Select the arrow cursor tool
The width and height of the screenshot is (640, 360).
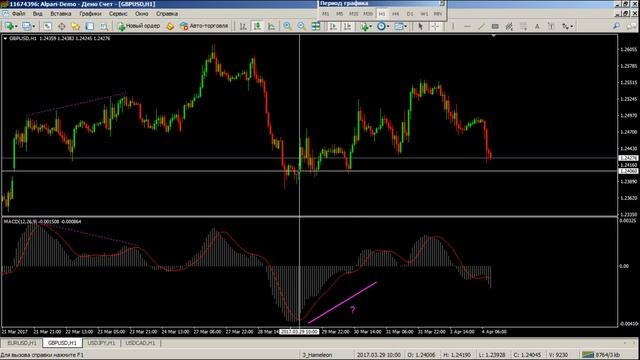420,26
